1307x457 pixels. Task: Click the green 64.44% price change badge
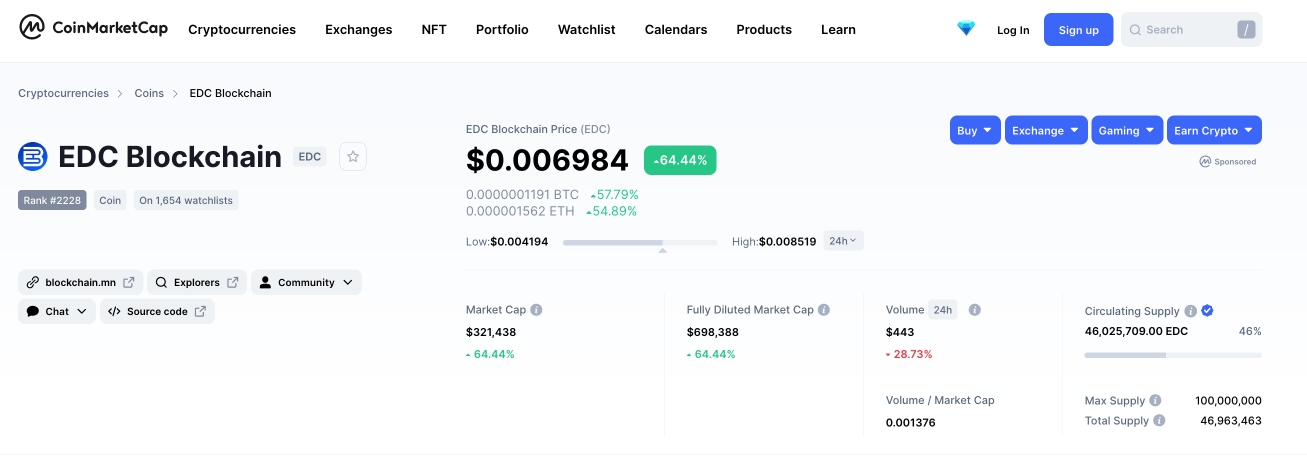[680, 160]
